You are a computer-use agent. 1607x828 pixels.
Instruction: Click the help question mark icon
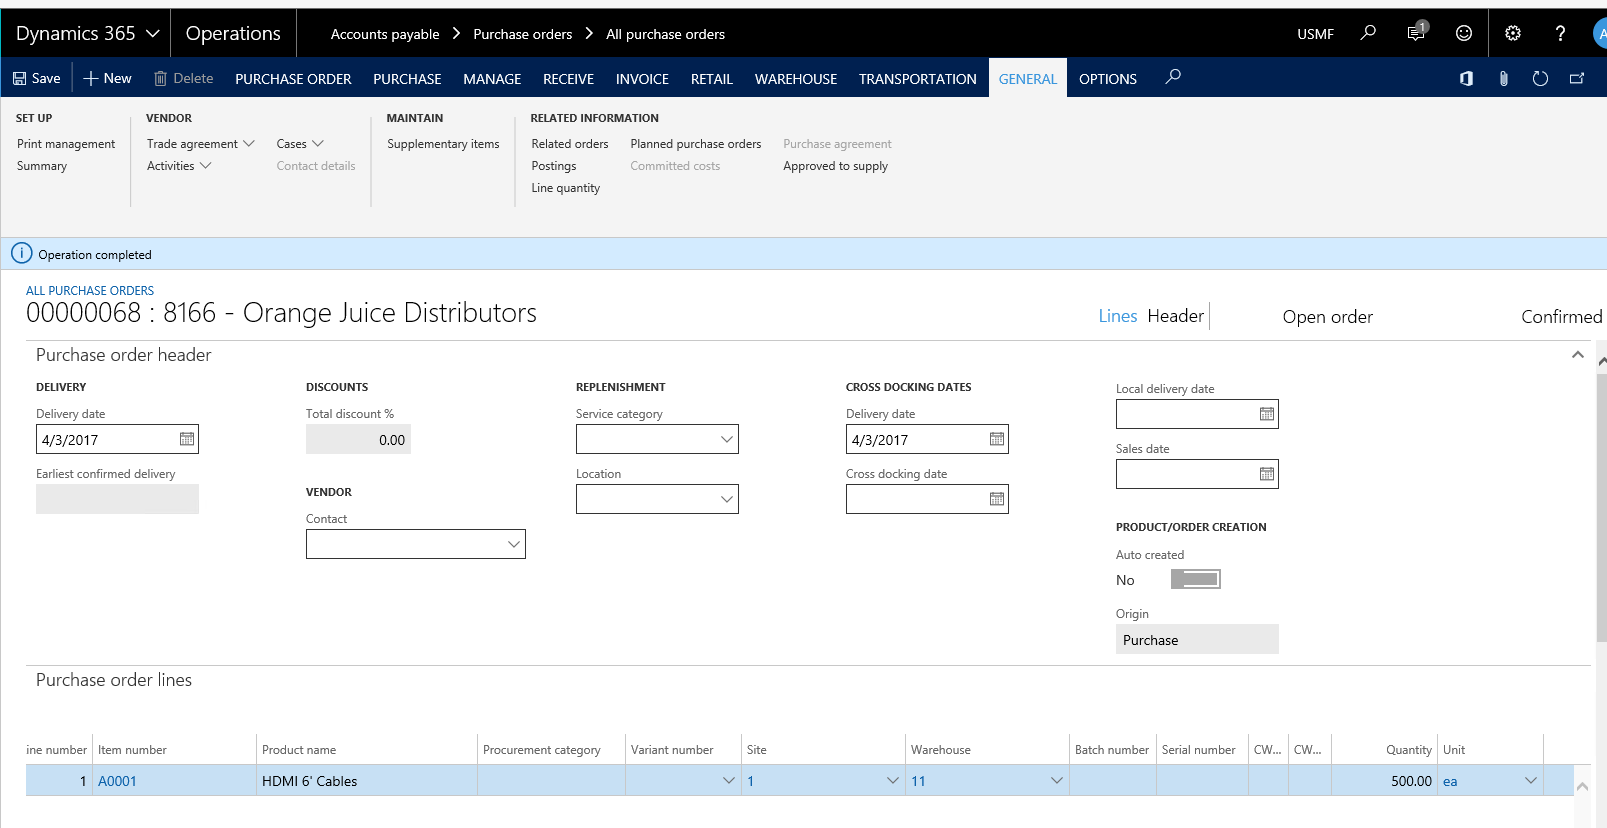point(1560,33)
